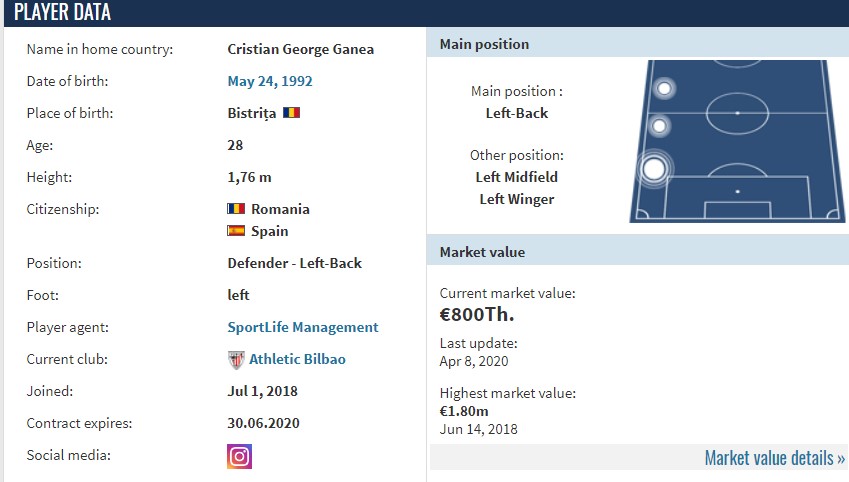Select the largest Left-Back position dot
849x482 pixels.
click(653, 169)
